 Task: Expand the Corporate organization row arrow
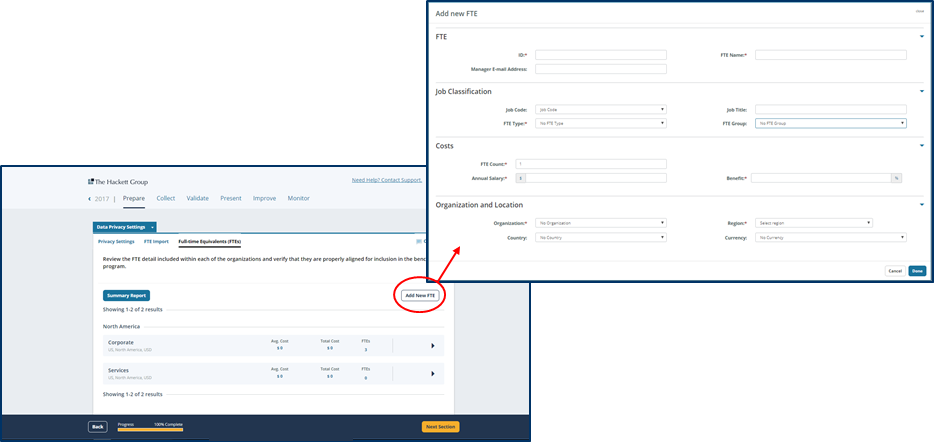coord(432,345)
